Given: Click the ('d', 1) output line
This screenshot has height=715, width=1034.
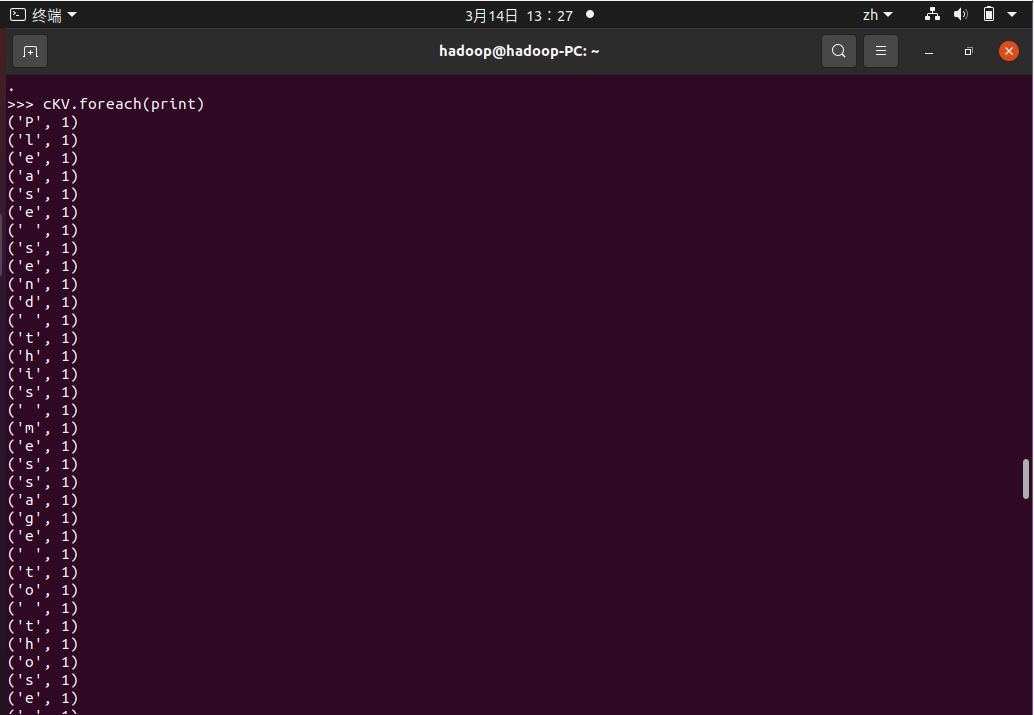Looking at the screenshot, I should 43,302.
